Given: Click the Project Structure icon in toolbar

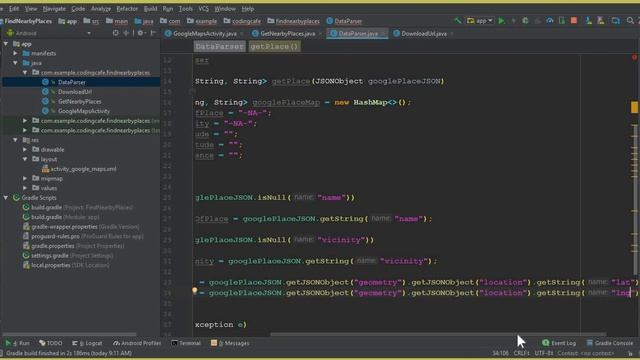Looking at the screenshot, I should pos(616,21).
